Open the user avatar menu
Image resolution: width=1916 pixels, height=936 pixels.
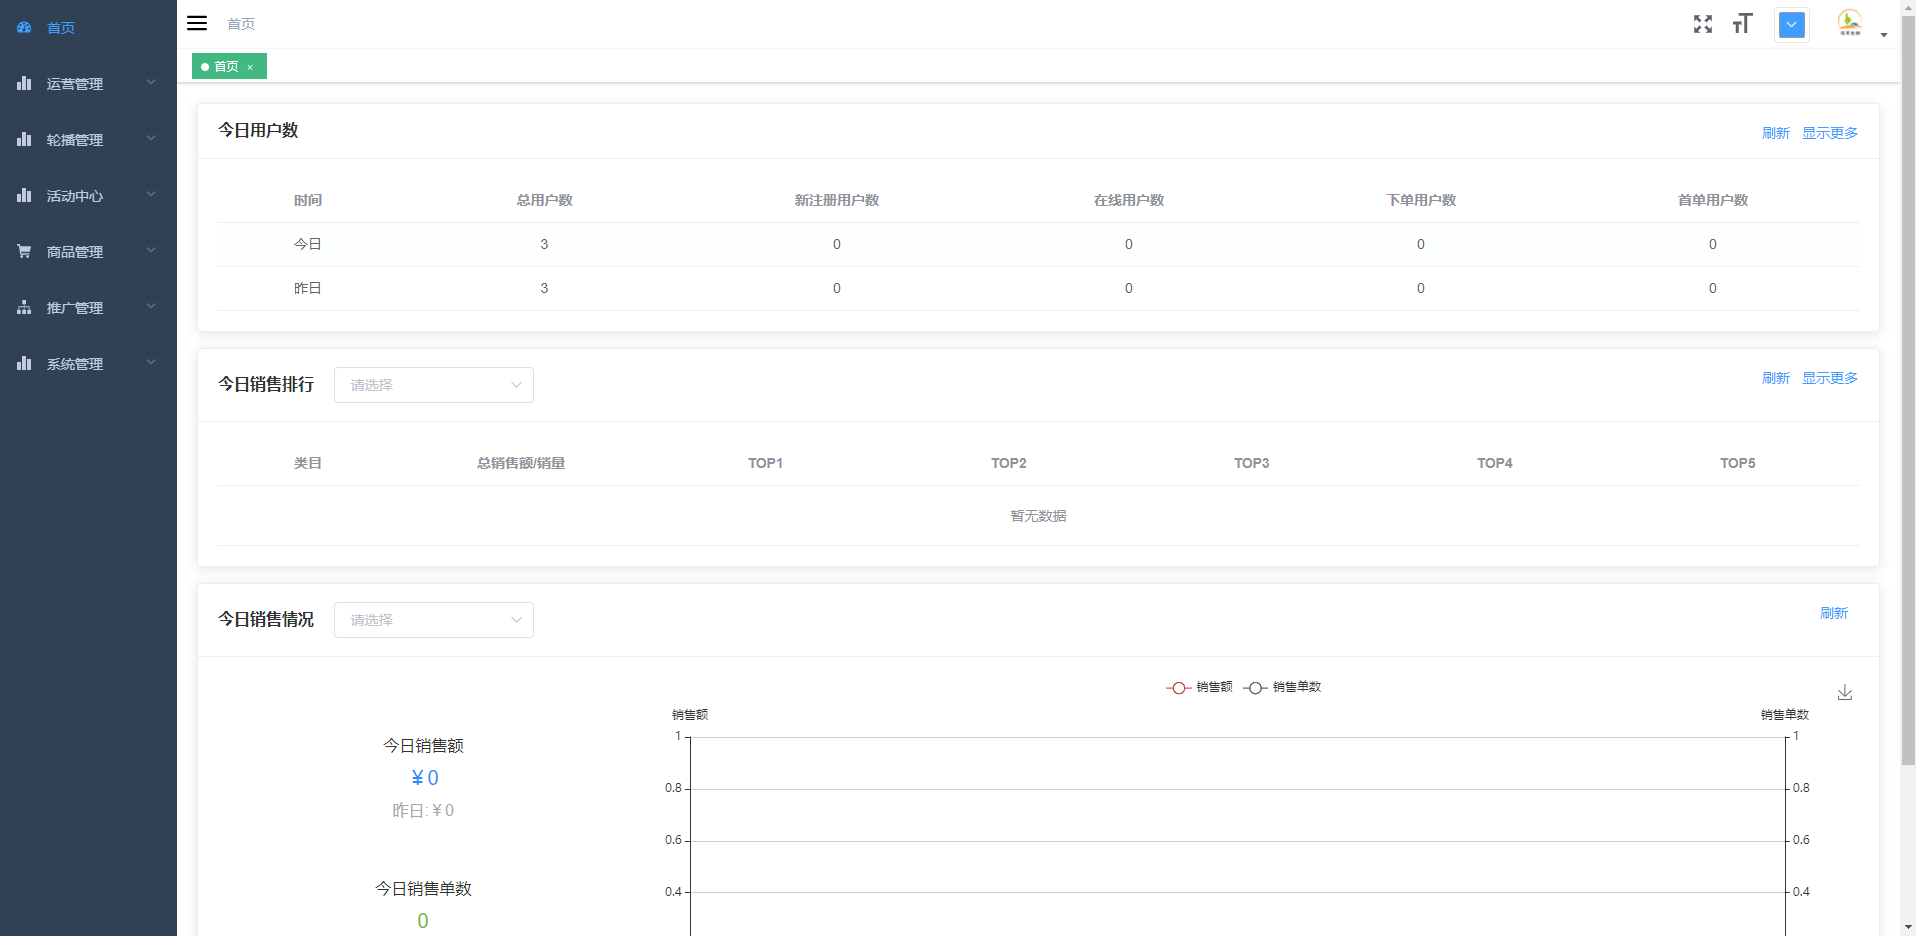[1850, 23]
